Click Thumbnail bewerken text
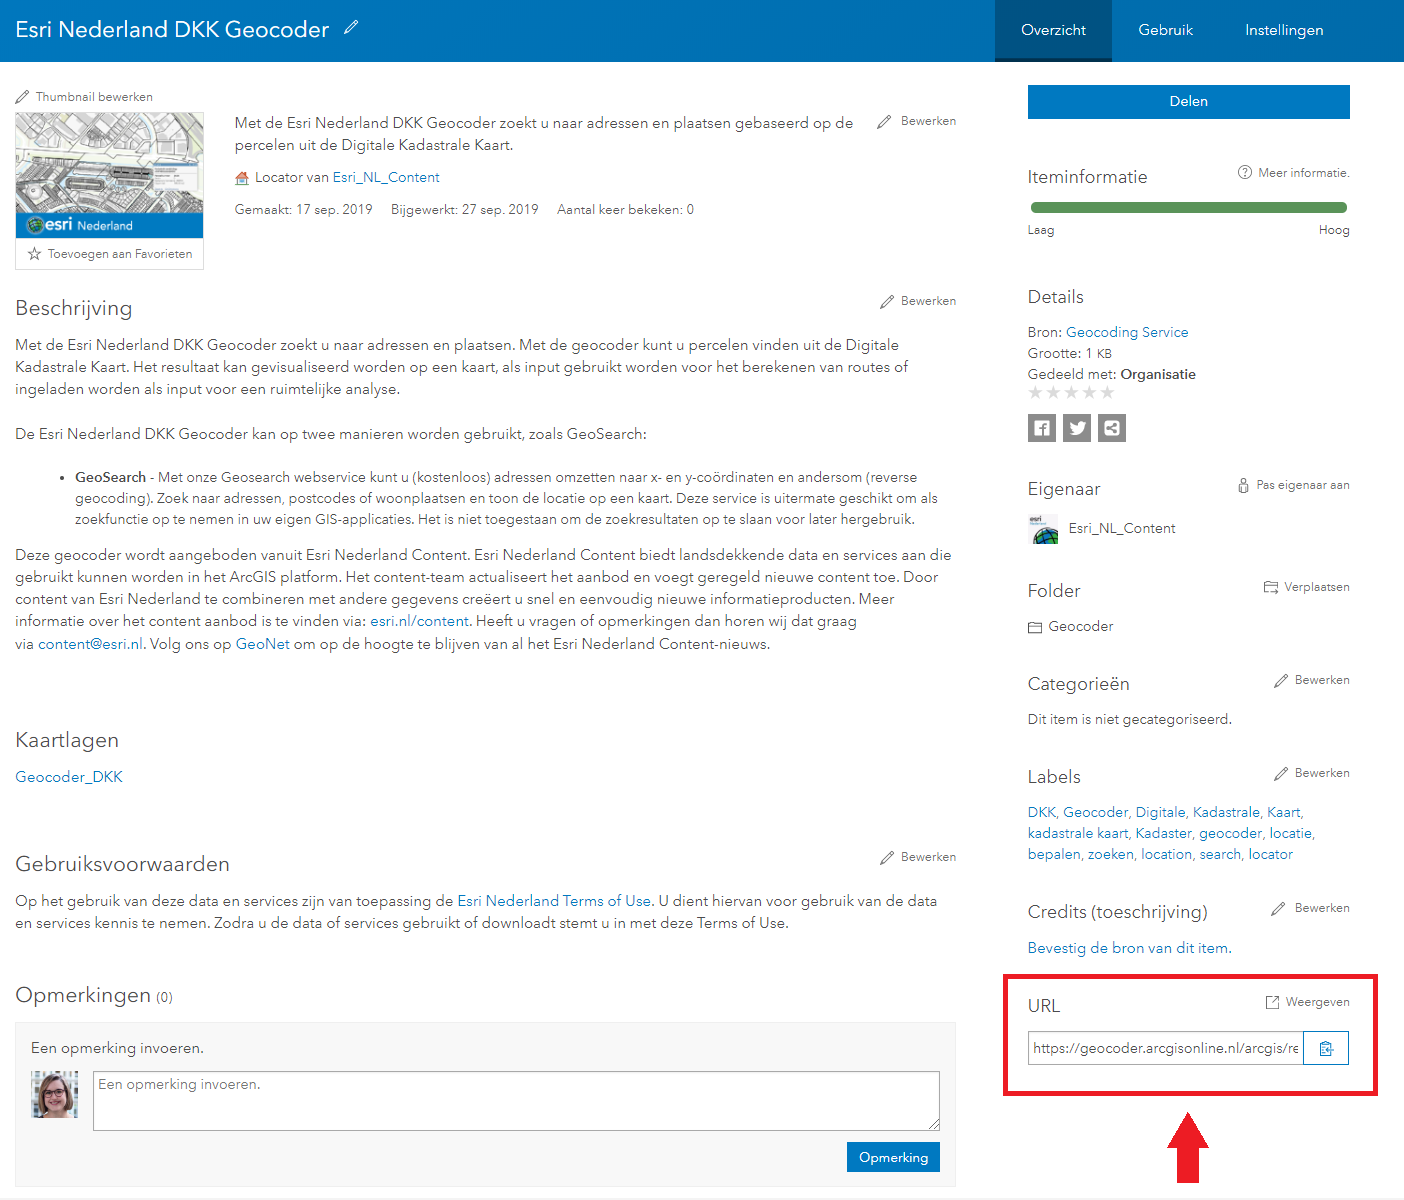 pyautogui.click(x=94, y=97)
